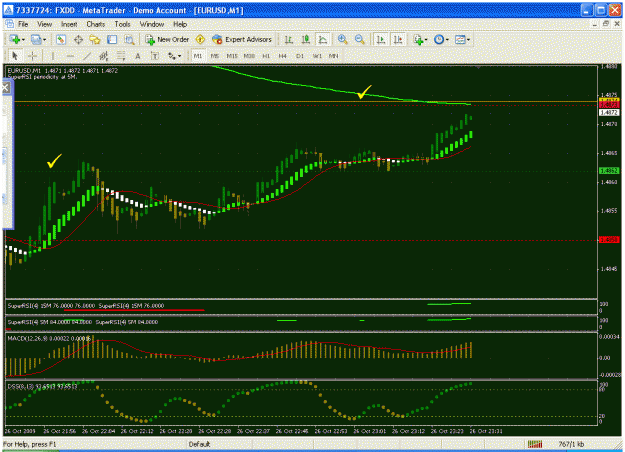Viewport: 625px width, 452px height.
Task: Select the arrow cursor tool
Action: click(15, 56)
